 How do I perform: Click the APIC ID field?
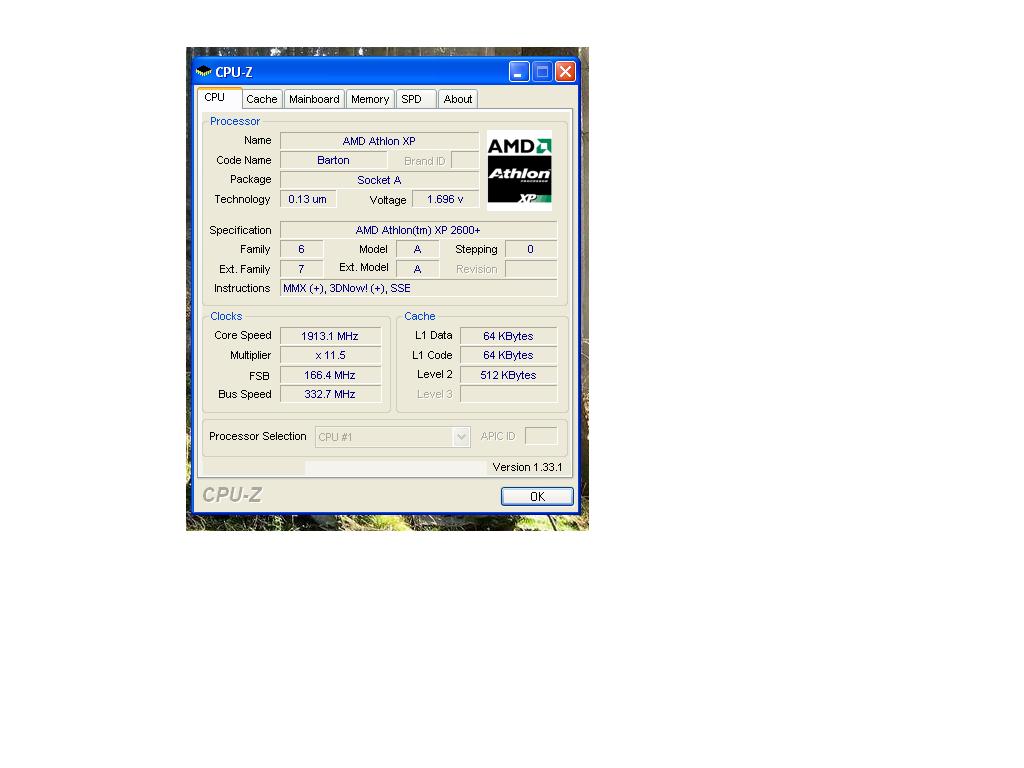point(541,436)
